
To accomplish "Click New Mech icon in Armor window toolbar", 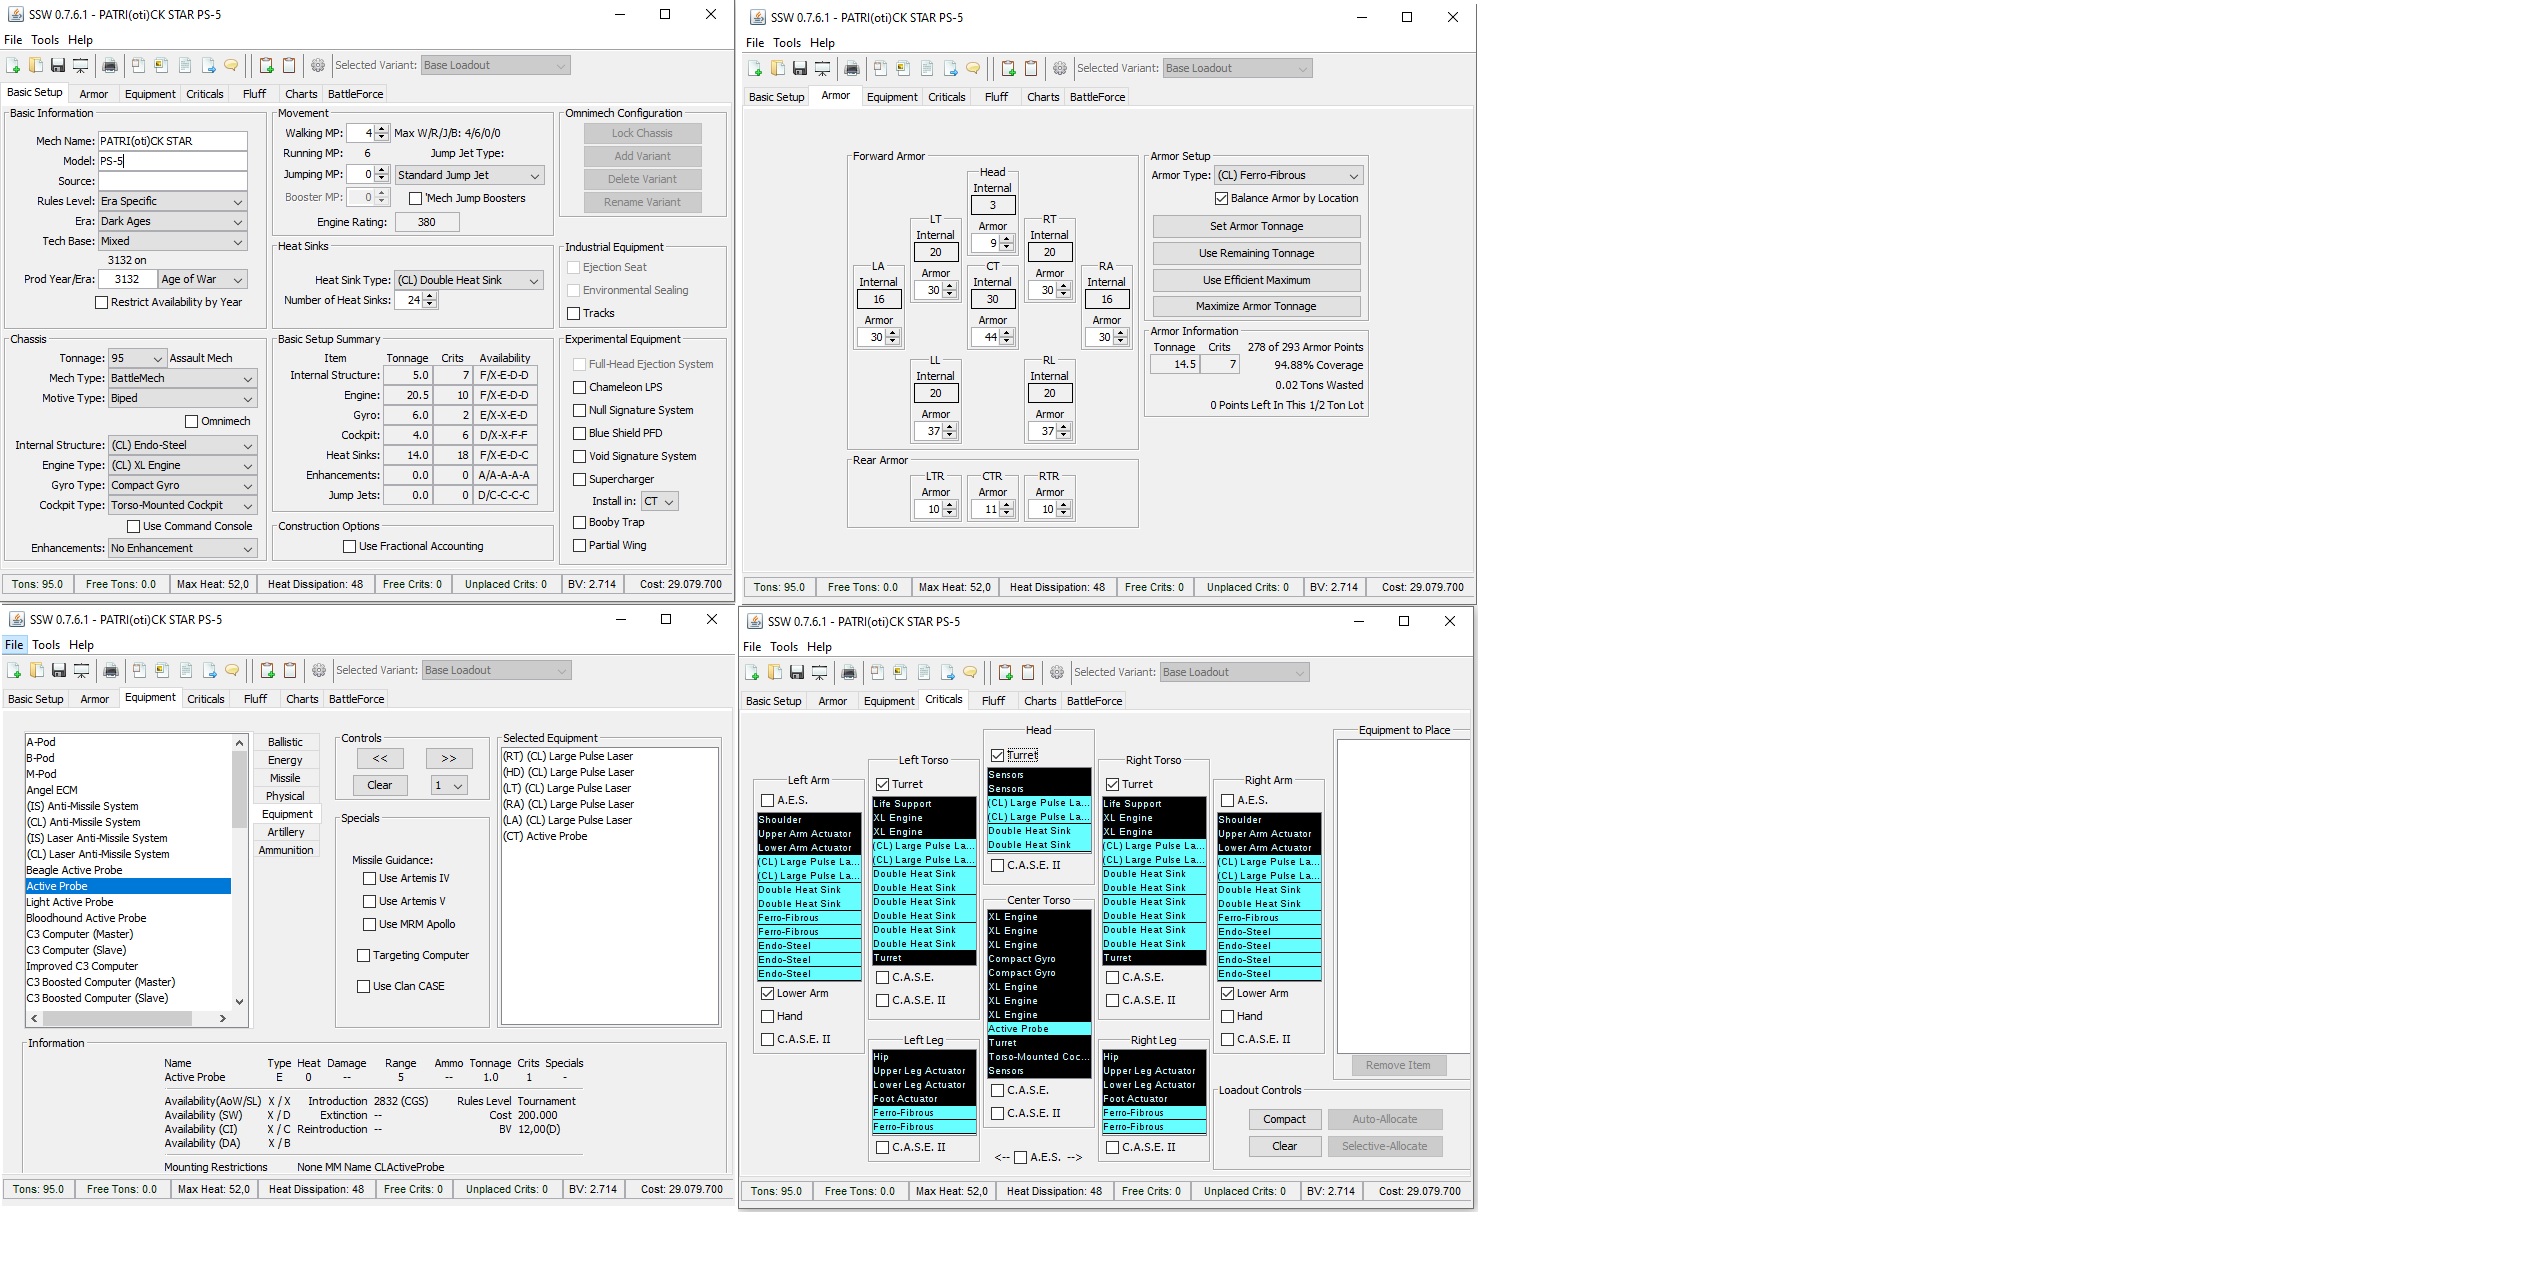I will coord(755,69).
